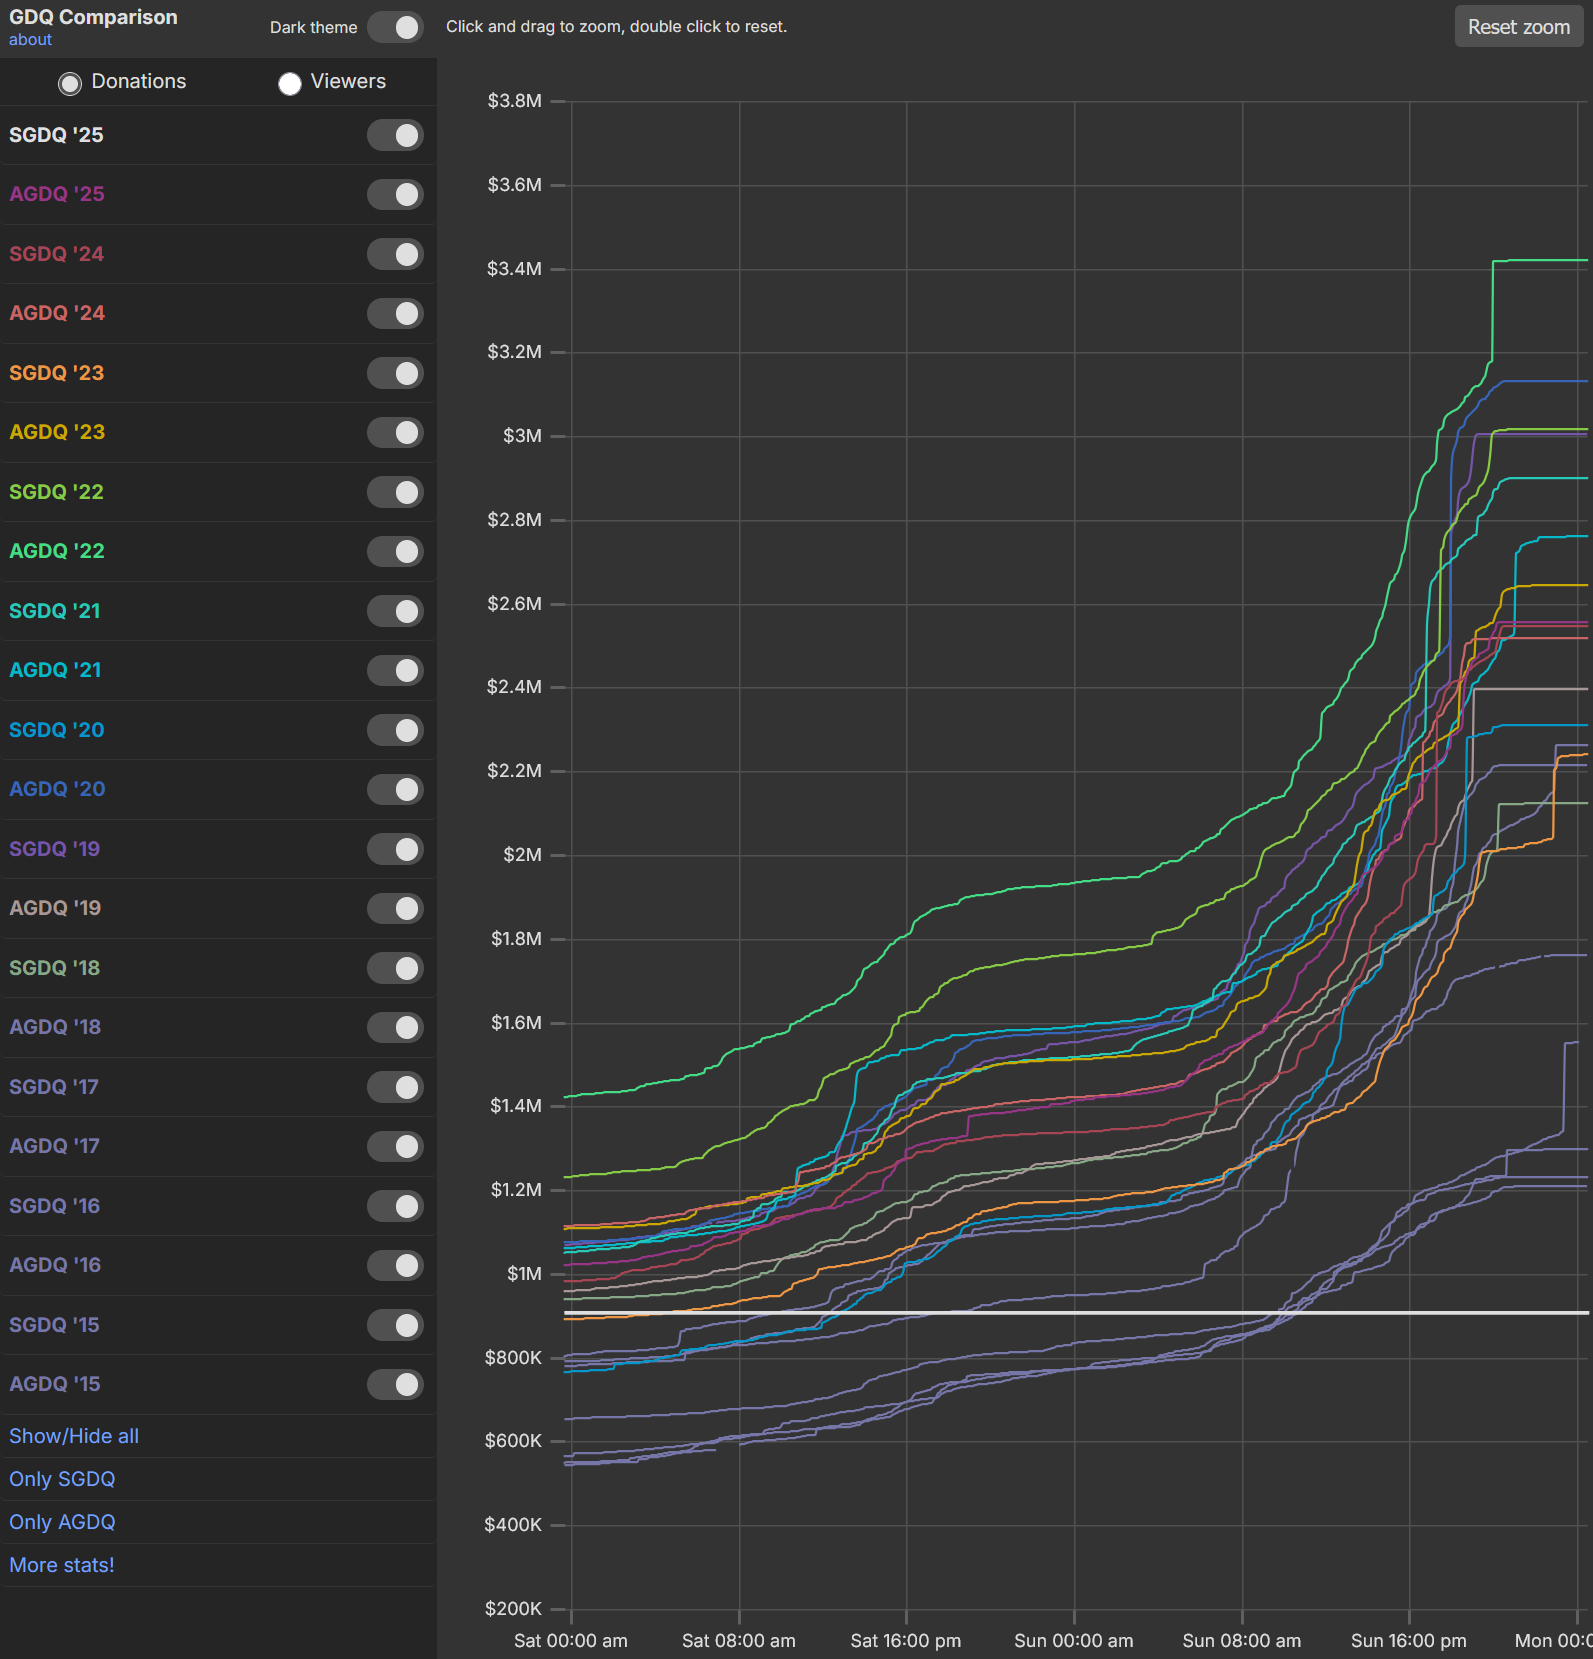
Task: Toggle SGDQ '15 series visibility
Action: tap(395, 1325)
